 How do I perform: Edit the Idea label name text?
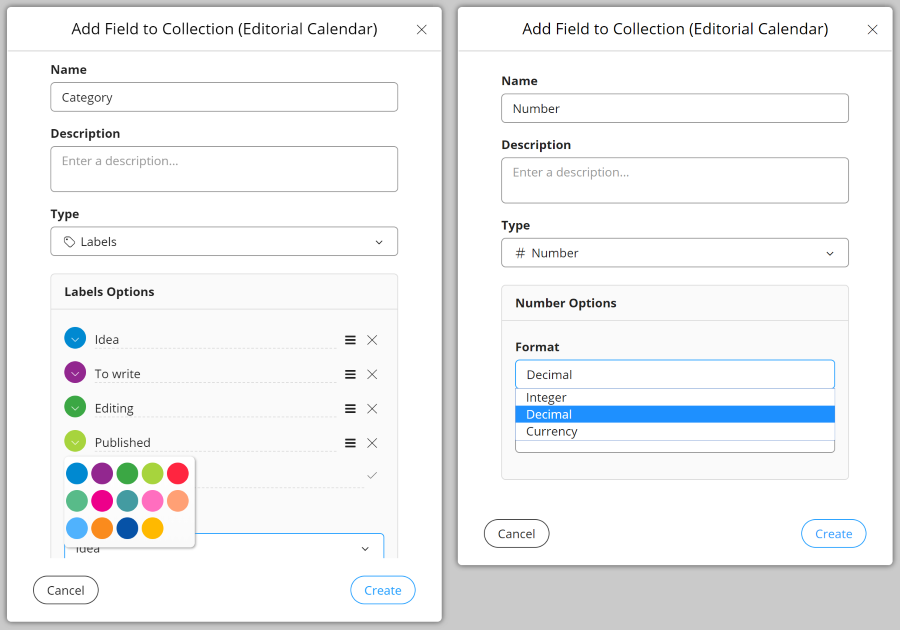coord(215,340)
